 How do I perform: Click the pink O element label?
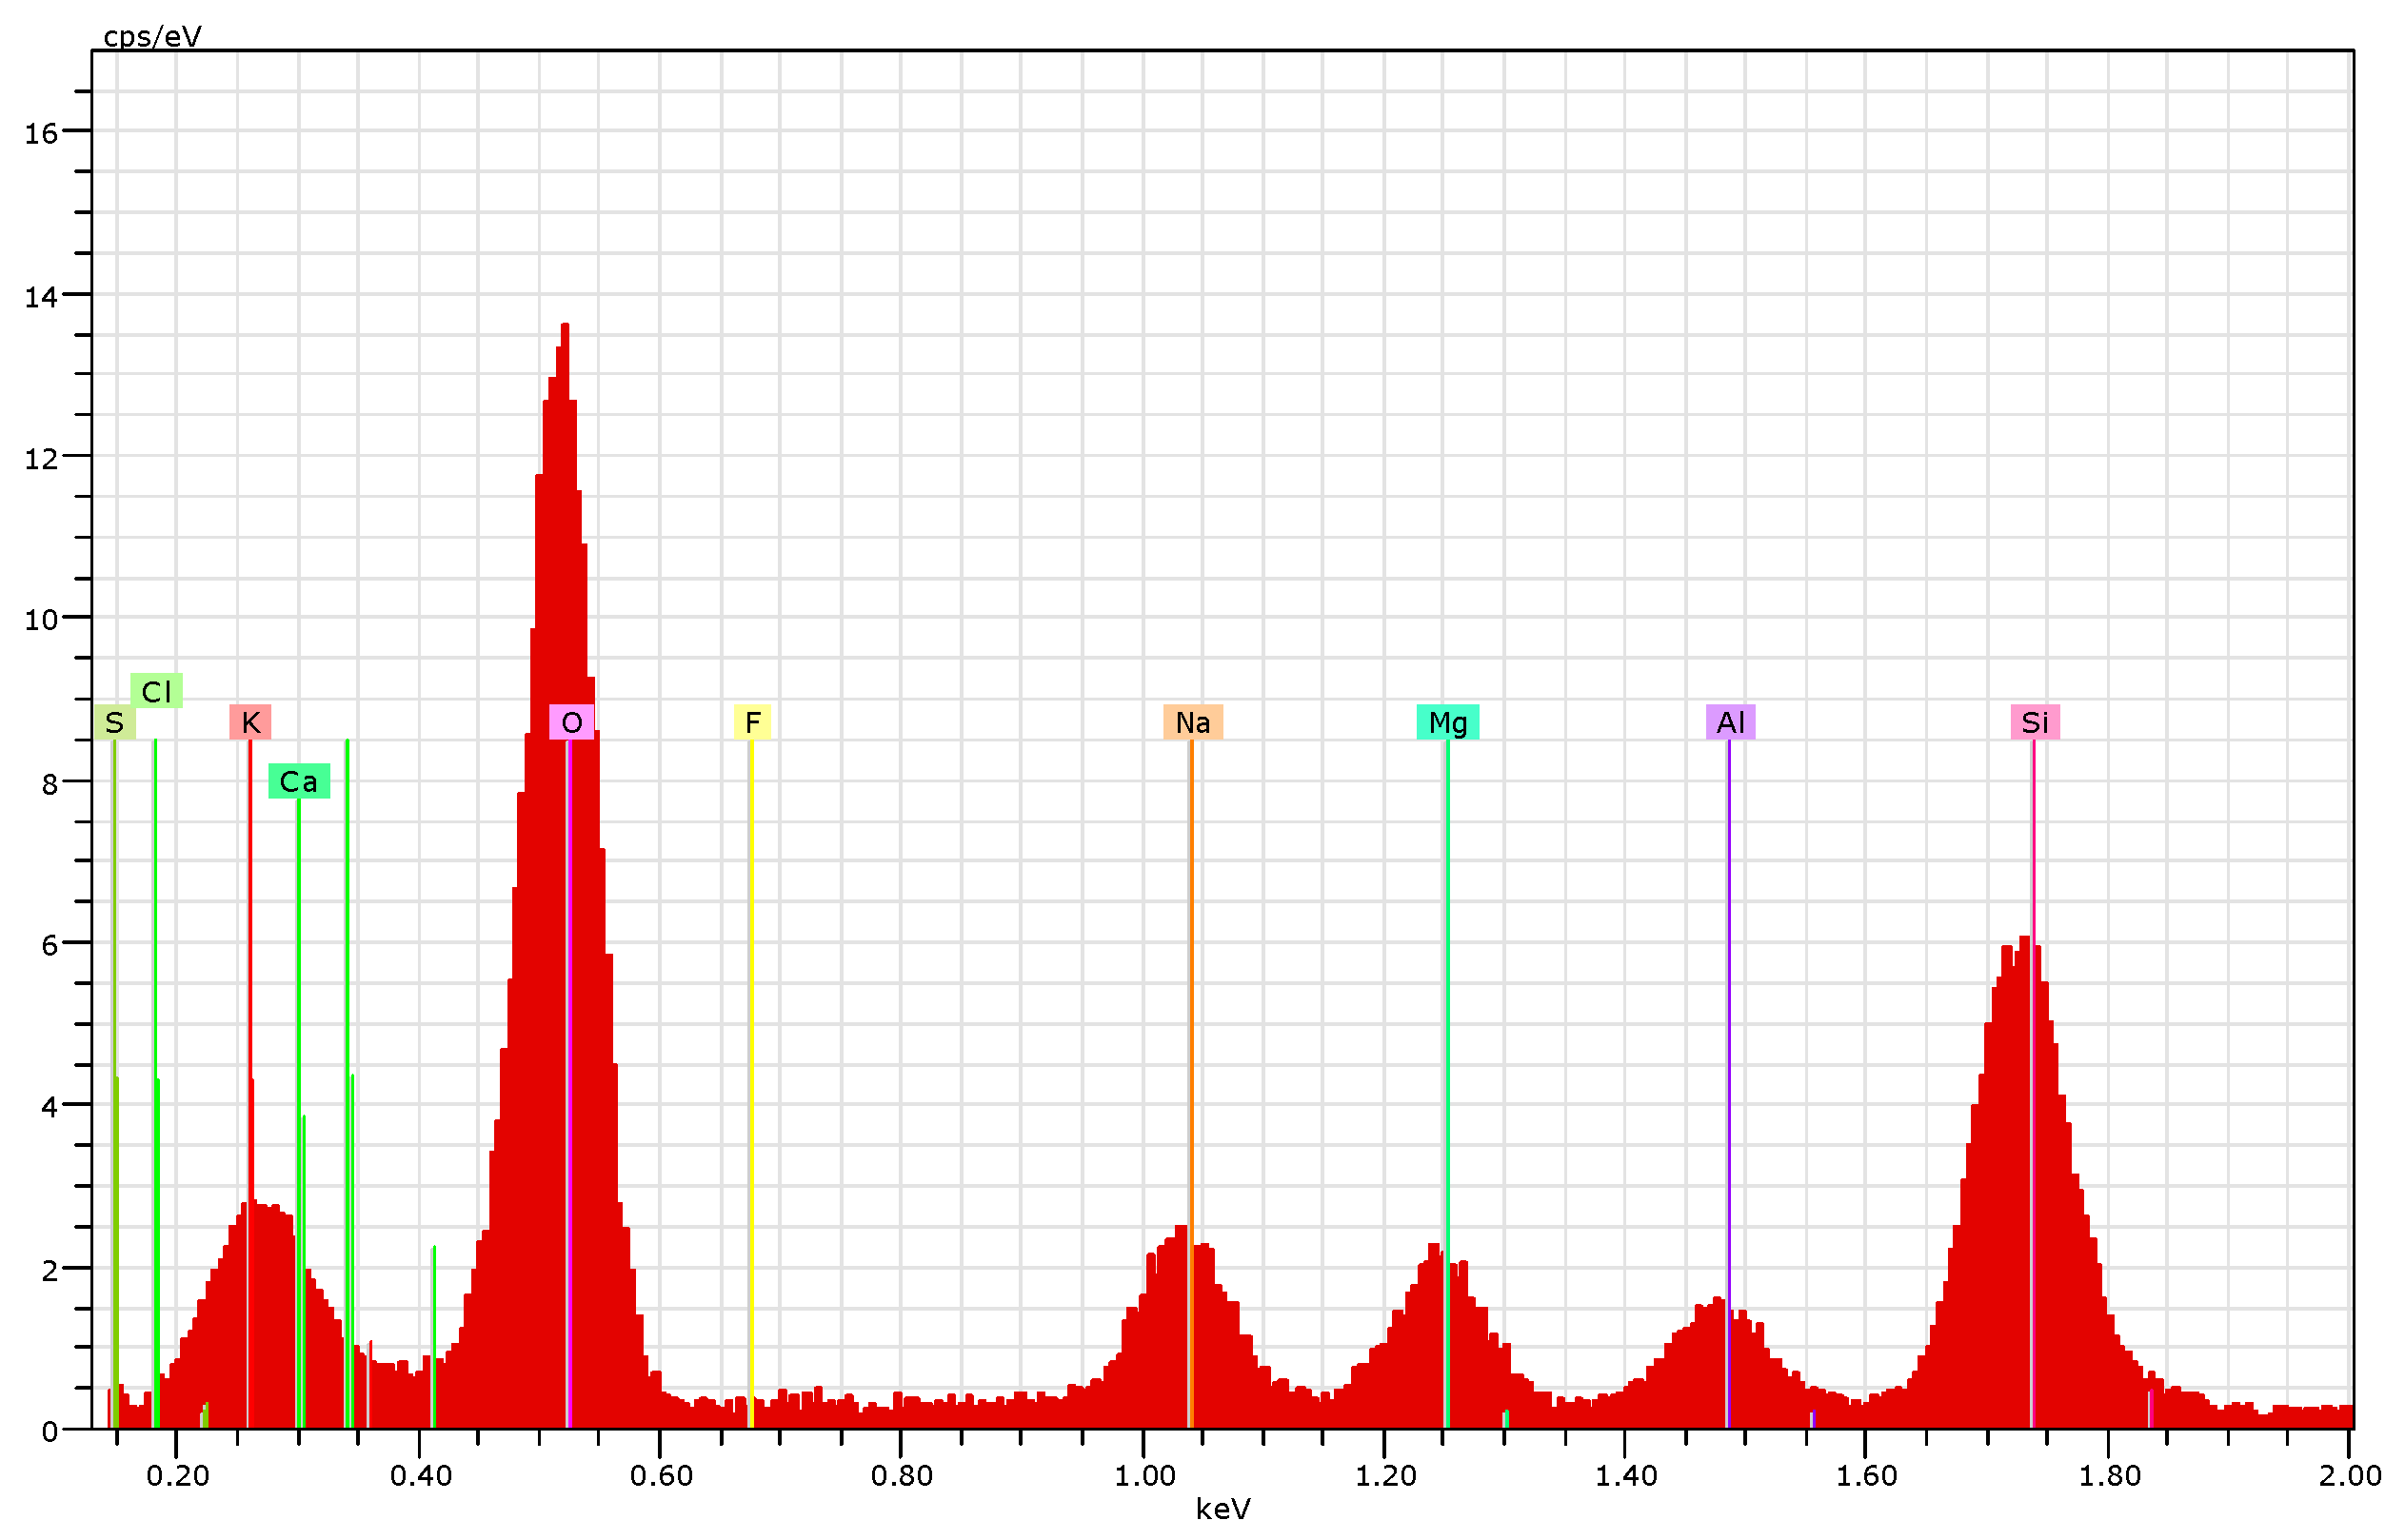[x=571, y=722]
